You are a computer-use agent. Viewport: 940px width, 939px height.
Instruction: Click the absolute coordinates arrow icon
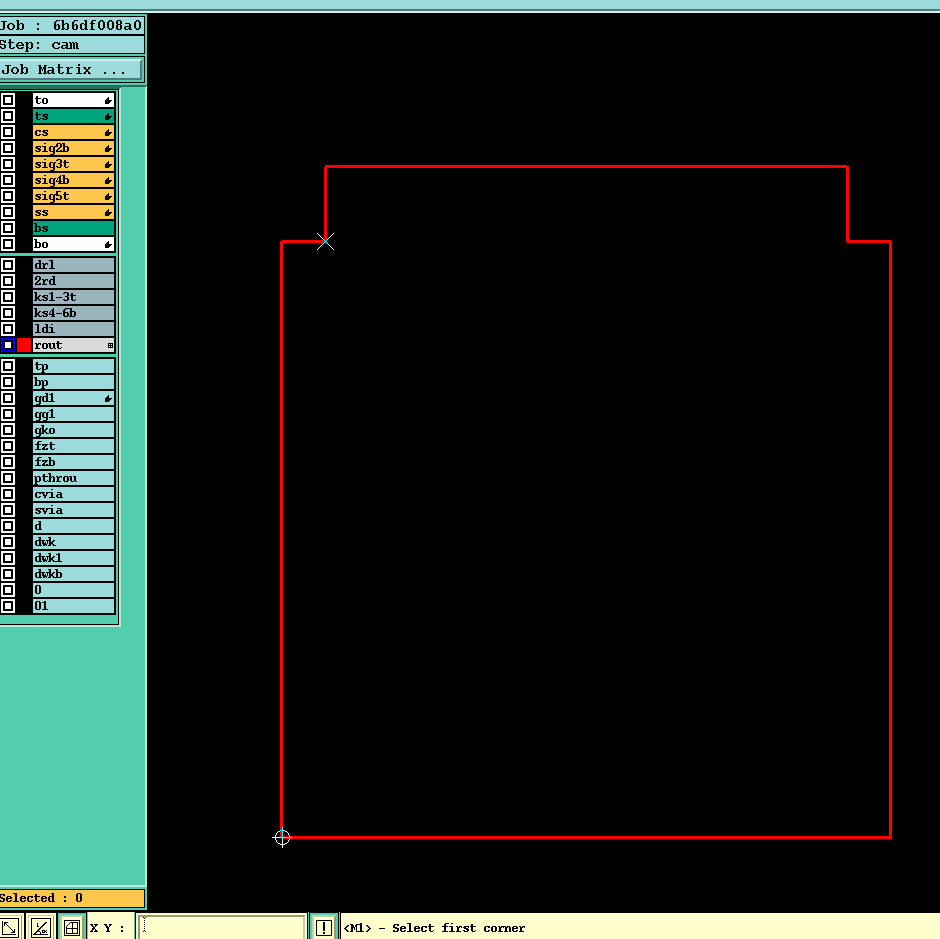click(10, 928)
